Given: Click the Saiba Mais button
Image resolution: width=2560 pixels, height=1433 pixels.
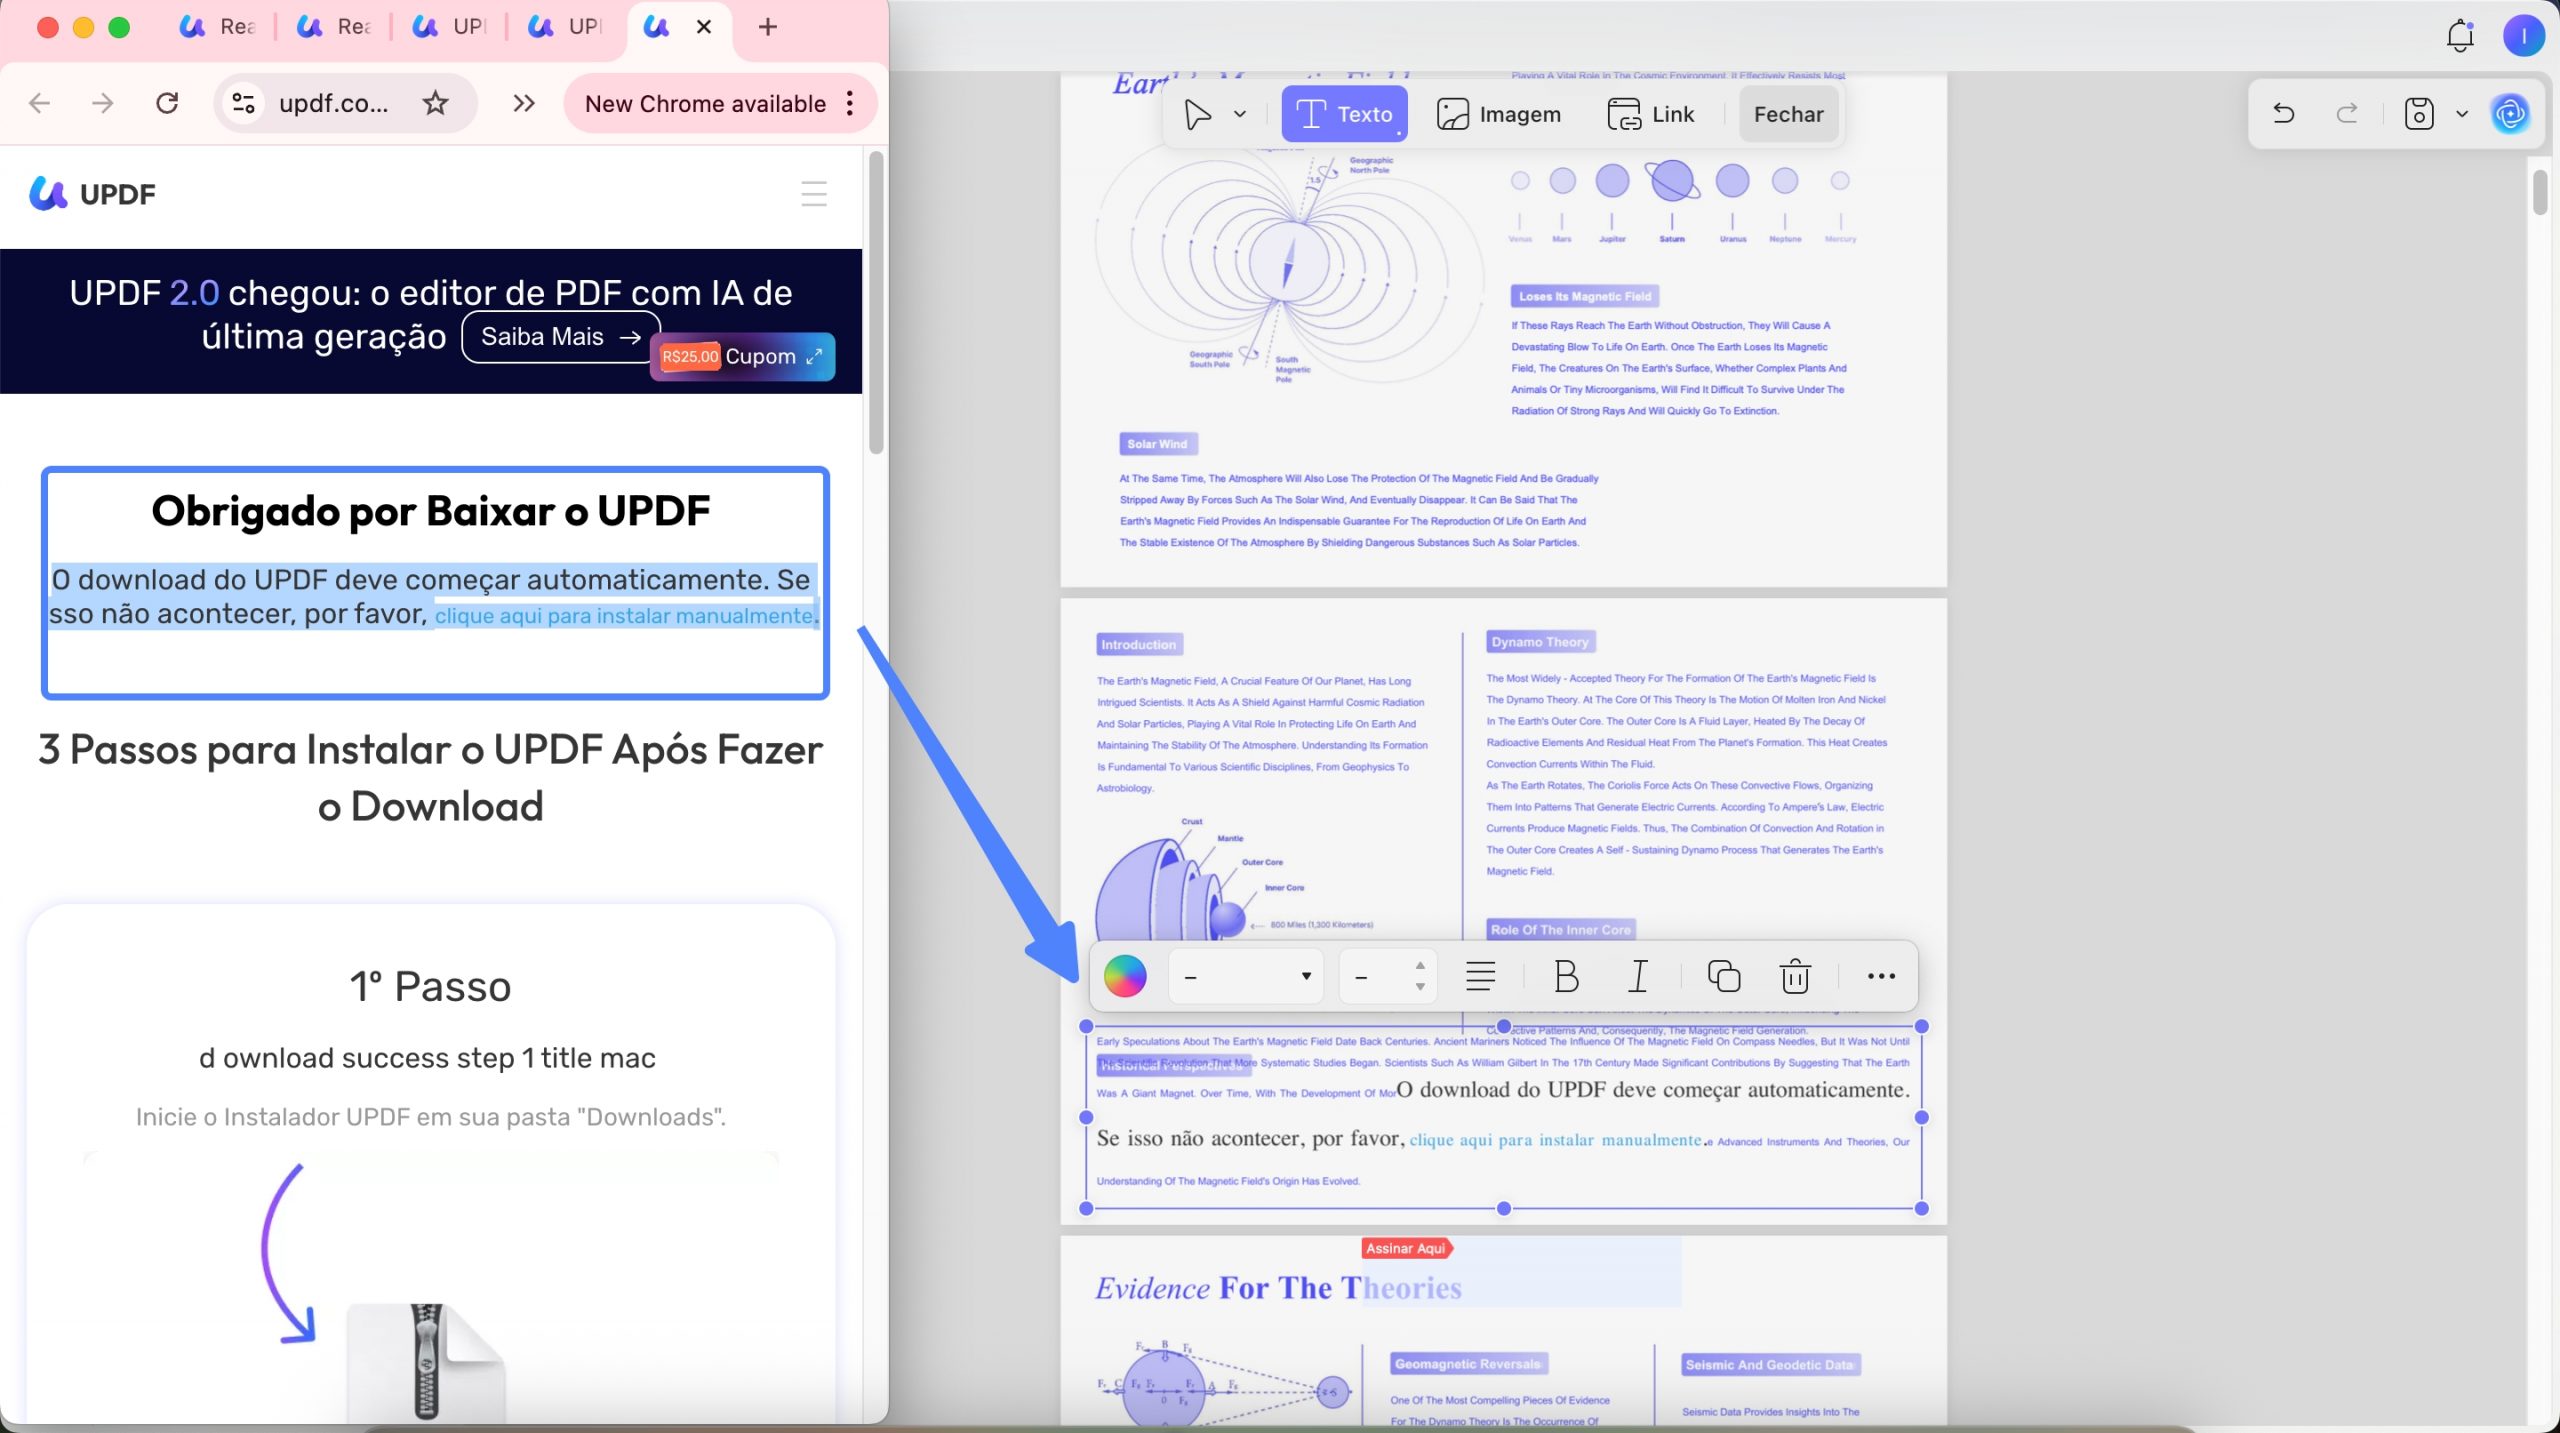Looking at the screenshot, I should (x=561, y=337).
